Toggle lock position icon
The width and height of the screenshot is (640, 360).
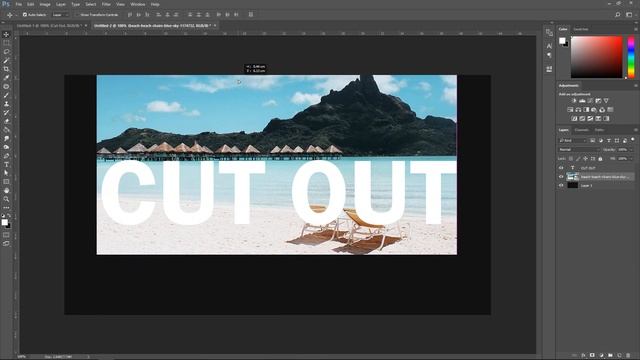tap(585, 158)
